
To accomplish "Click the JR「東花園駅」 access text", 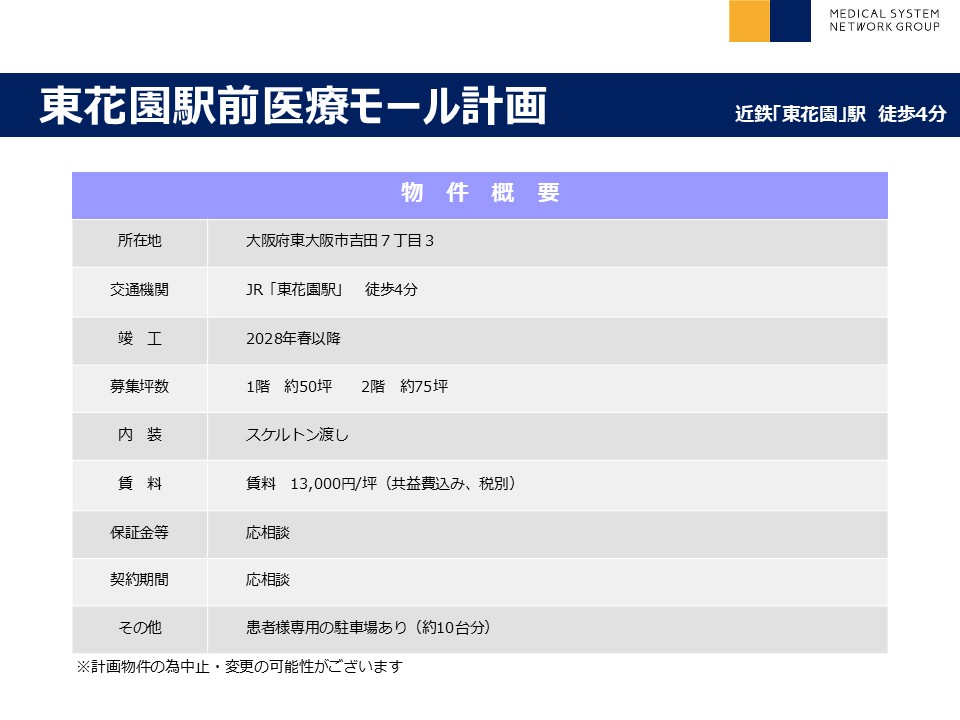I will pyautogui.click(x=296, y=290).
